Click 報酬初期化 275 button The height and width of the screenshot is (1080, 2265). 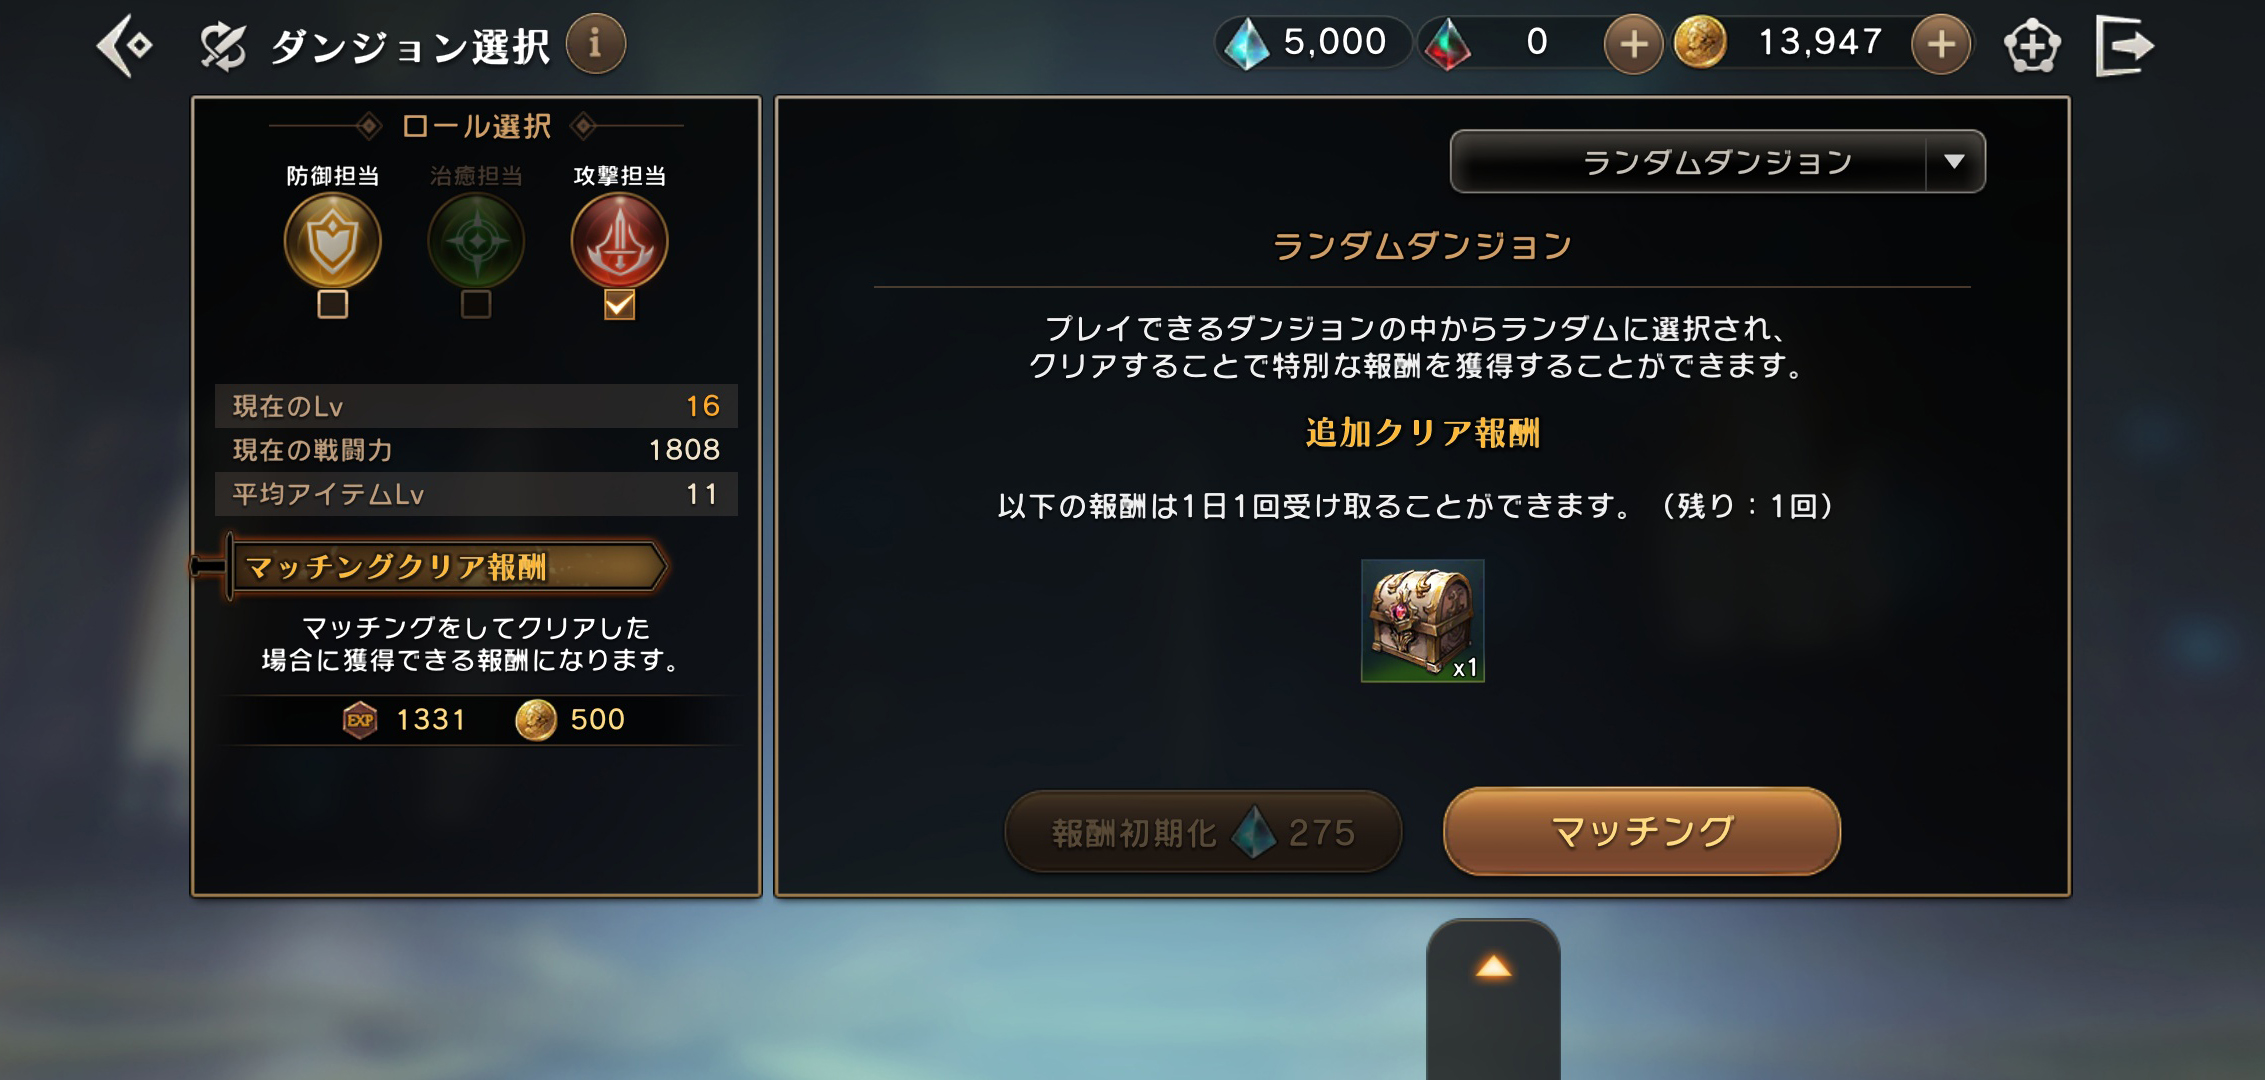pyautogui.click(x=1203, y=832)
